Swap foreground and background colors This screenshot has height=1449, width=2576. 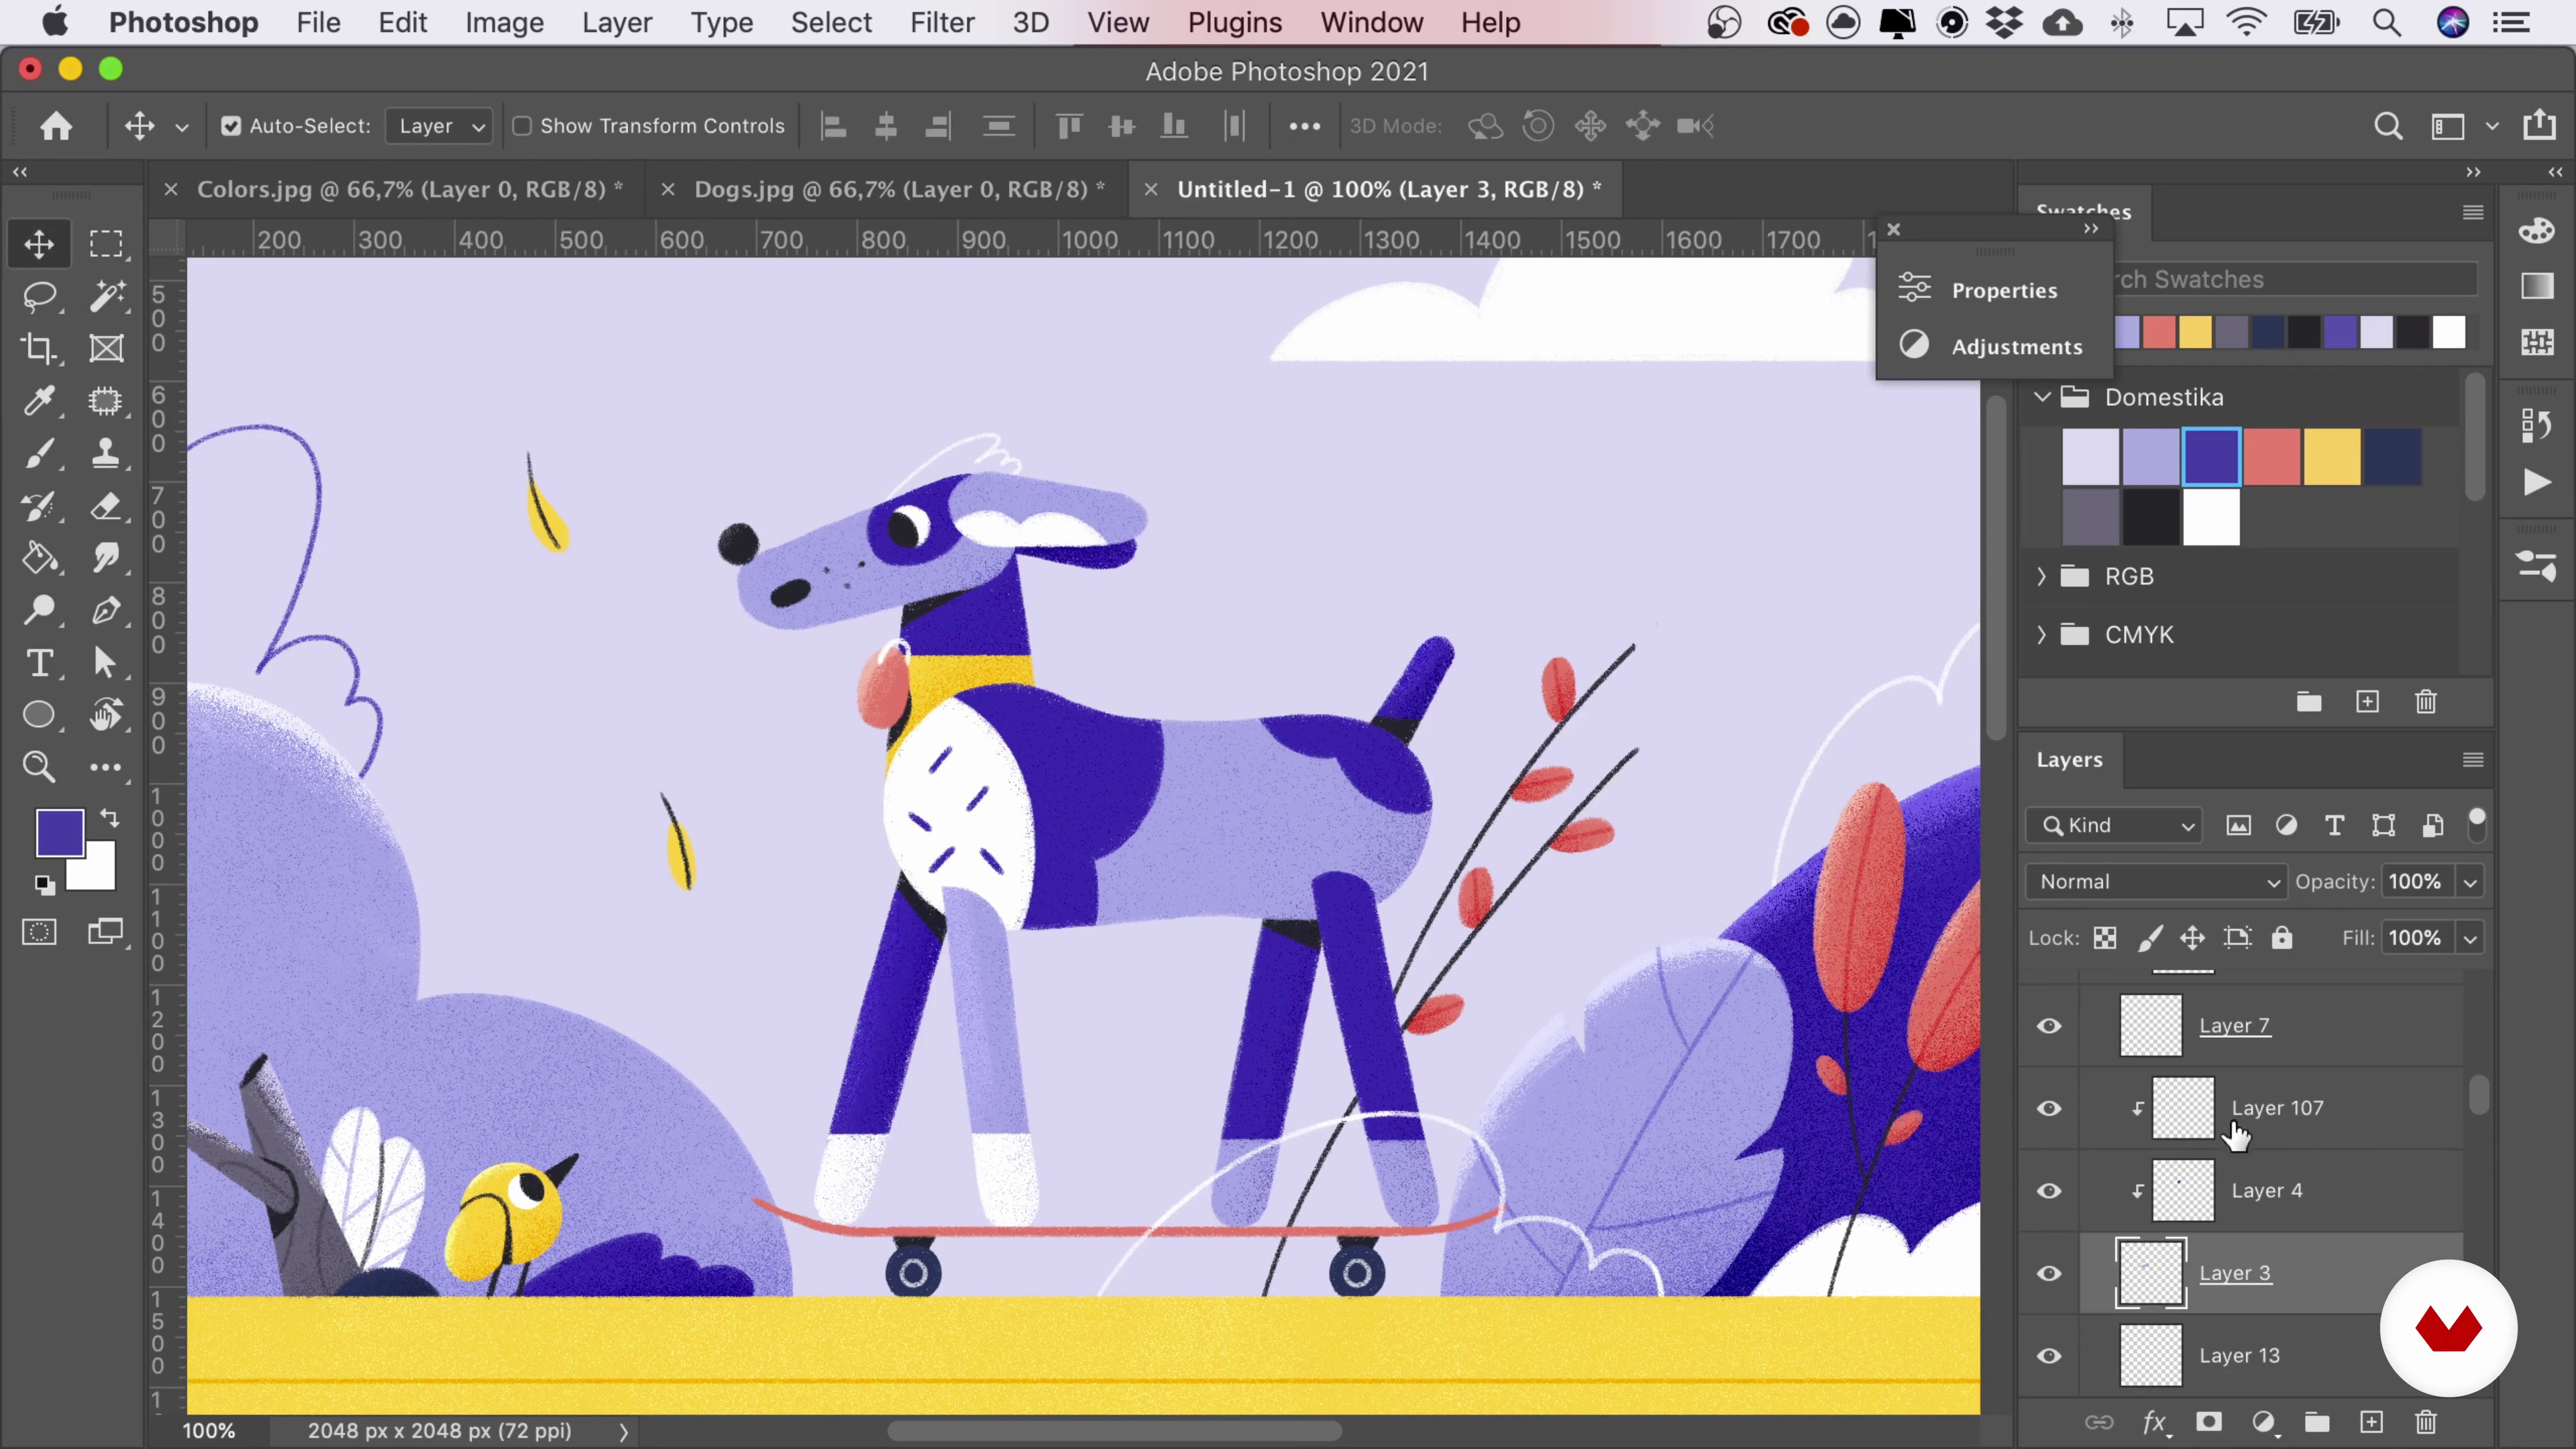(x=110, y=818)
